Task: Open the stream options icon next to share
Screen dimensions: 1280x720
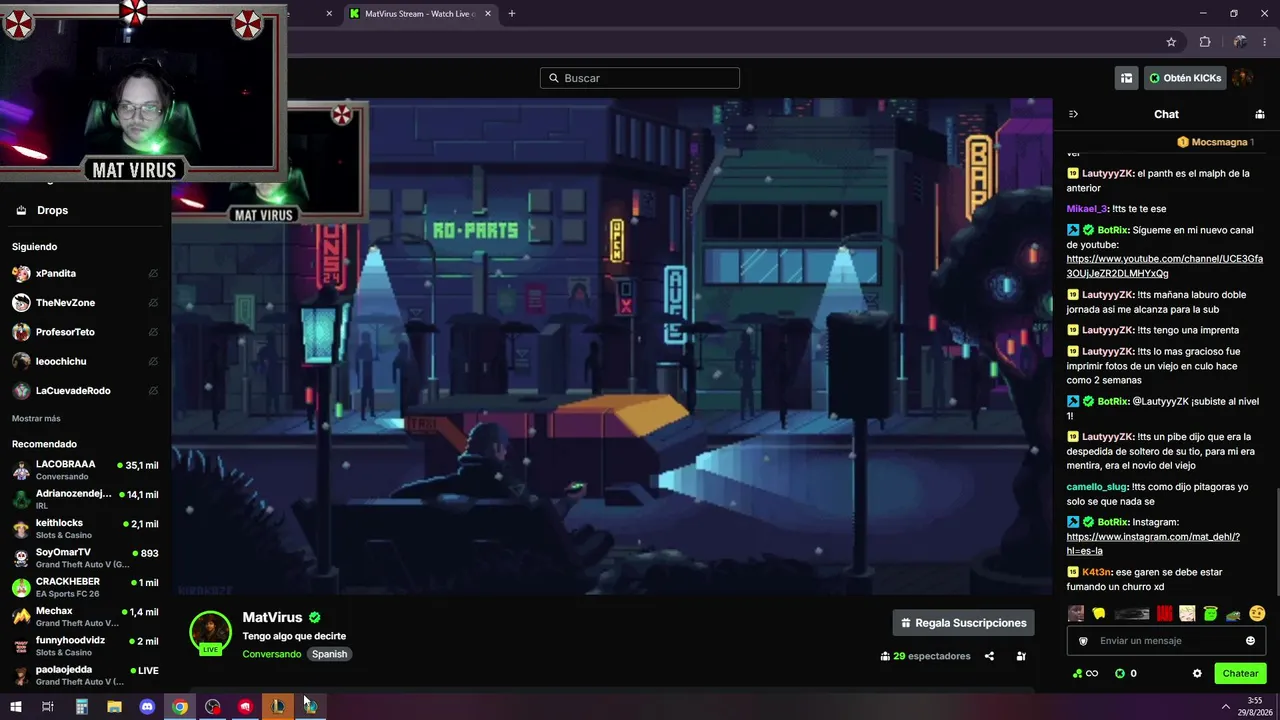Action: [x=1021, y=656]
